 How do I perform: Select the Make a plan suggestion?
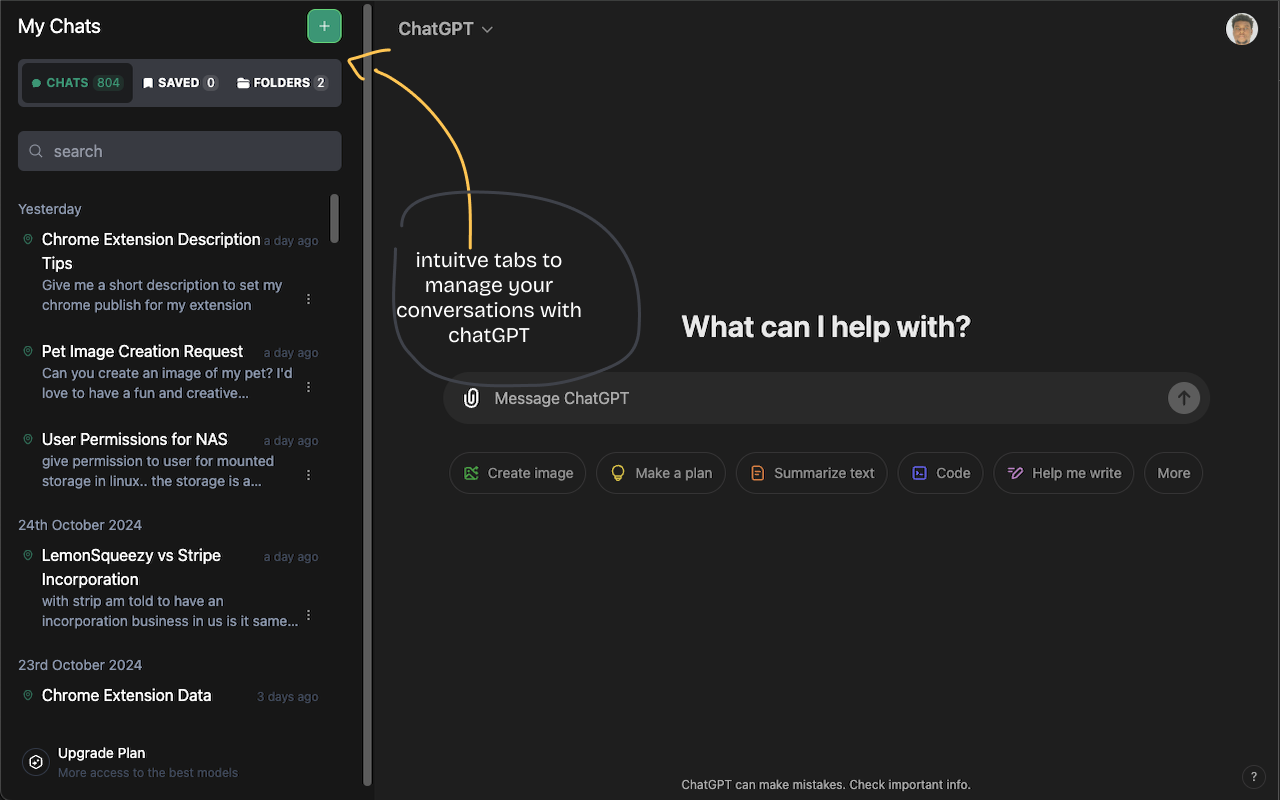click(661, 473)
